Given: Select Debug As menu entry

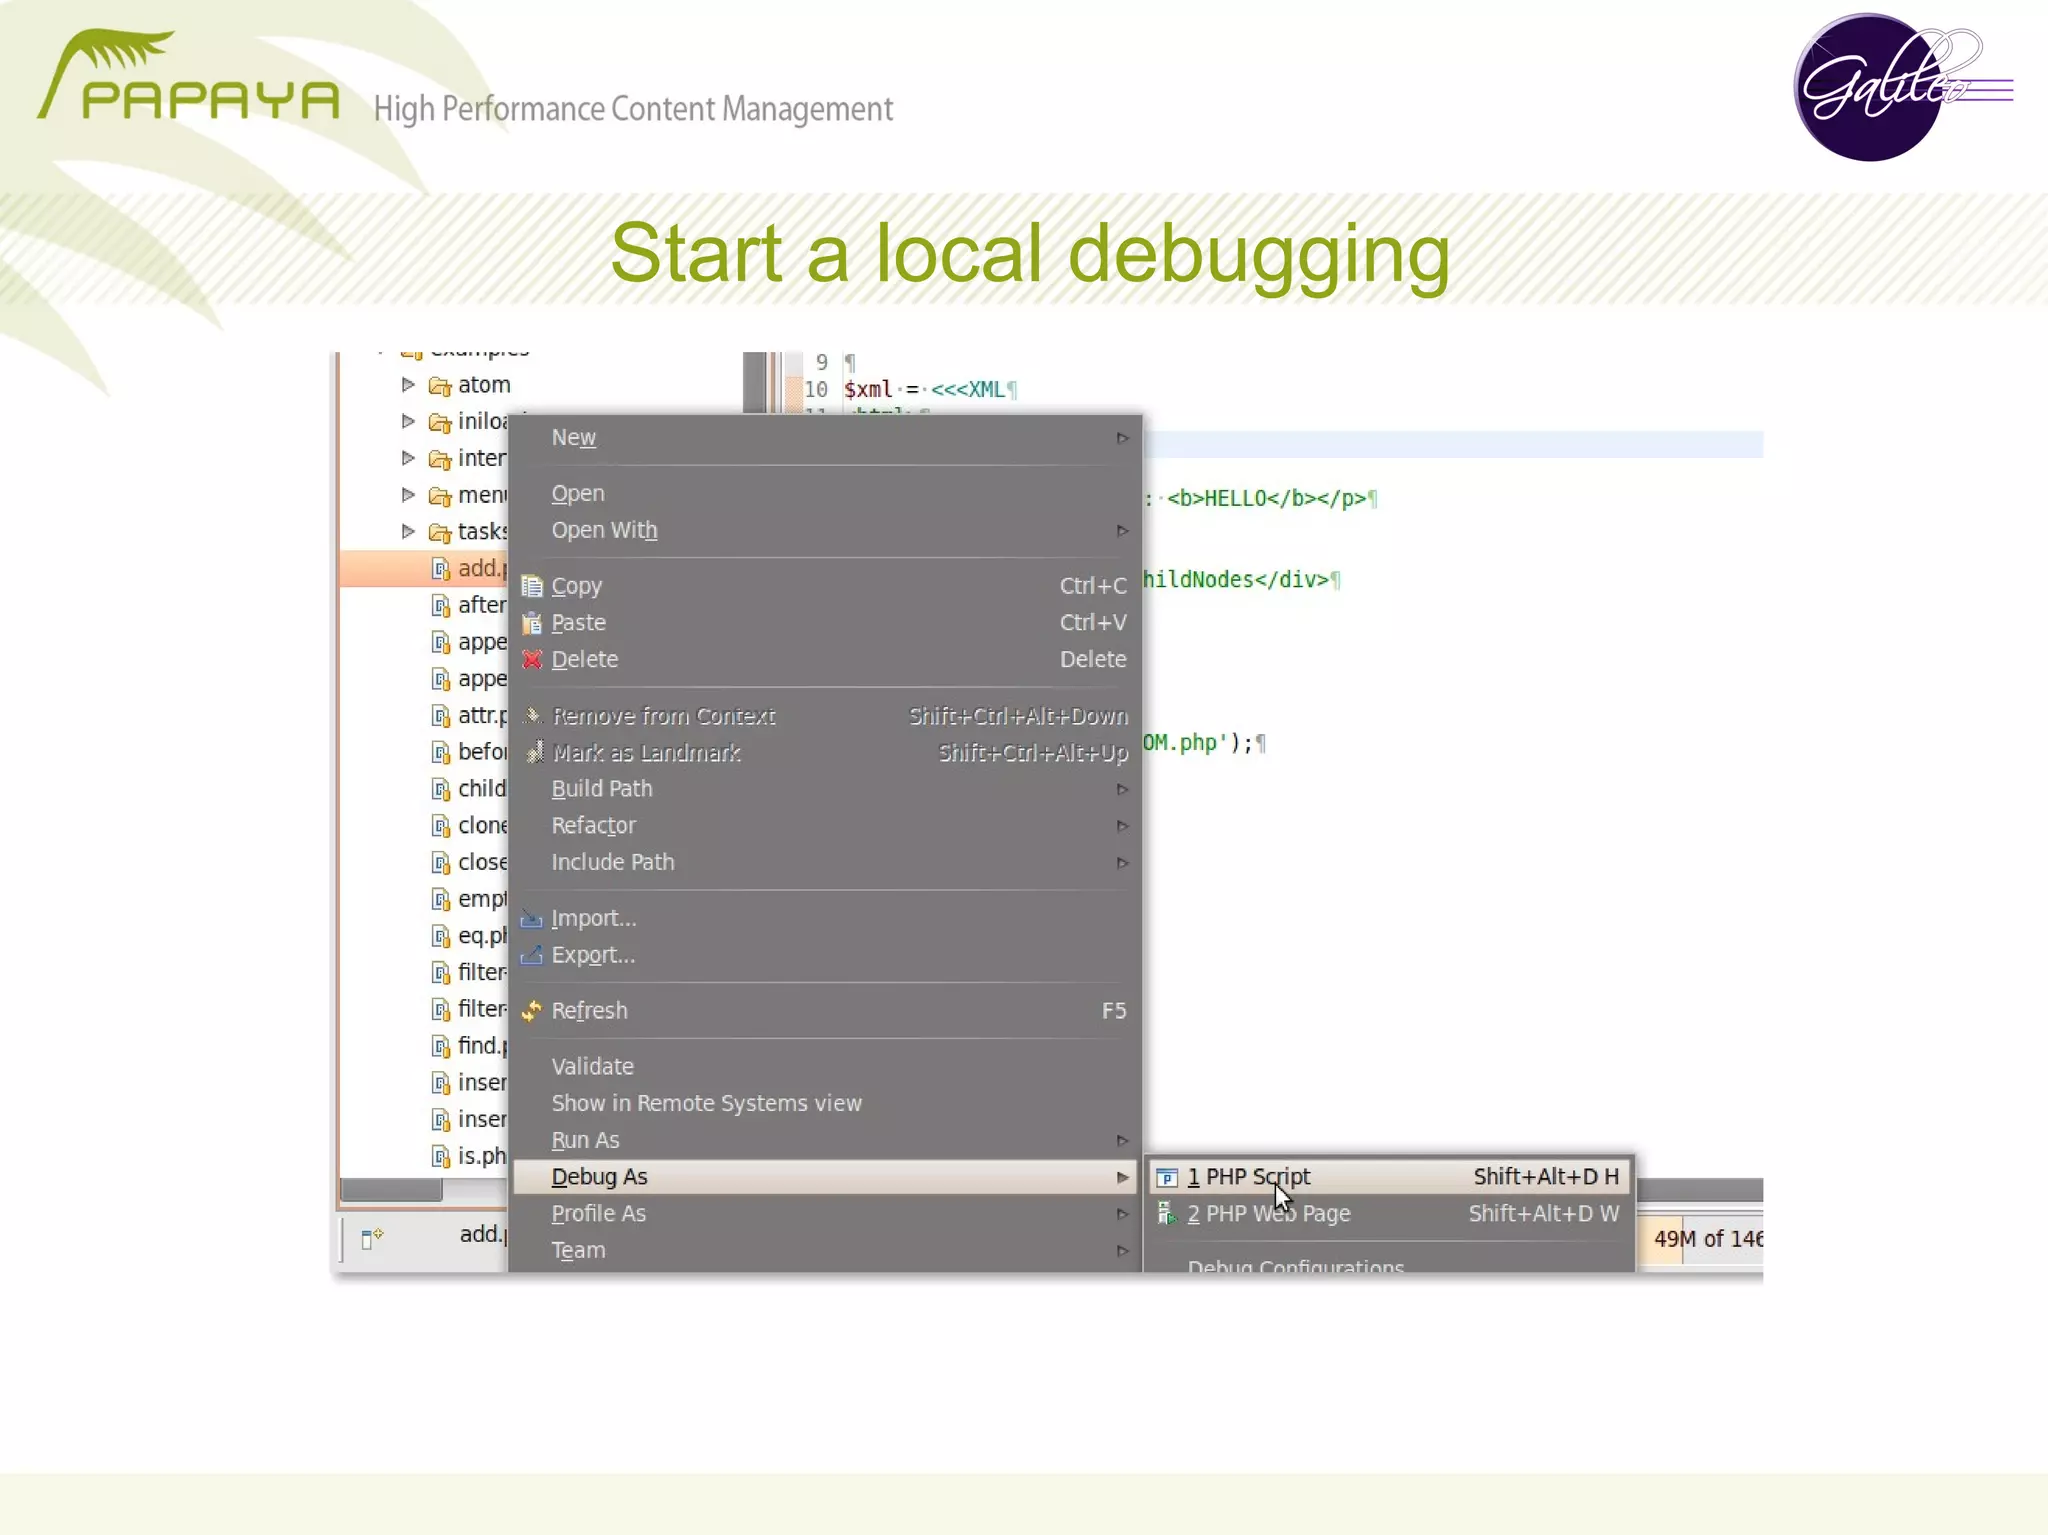Looking at the screenshot, I should 600,1177.
